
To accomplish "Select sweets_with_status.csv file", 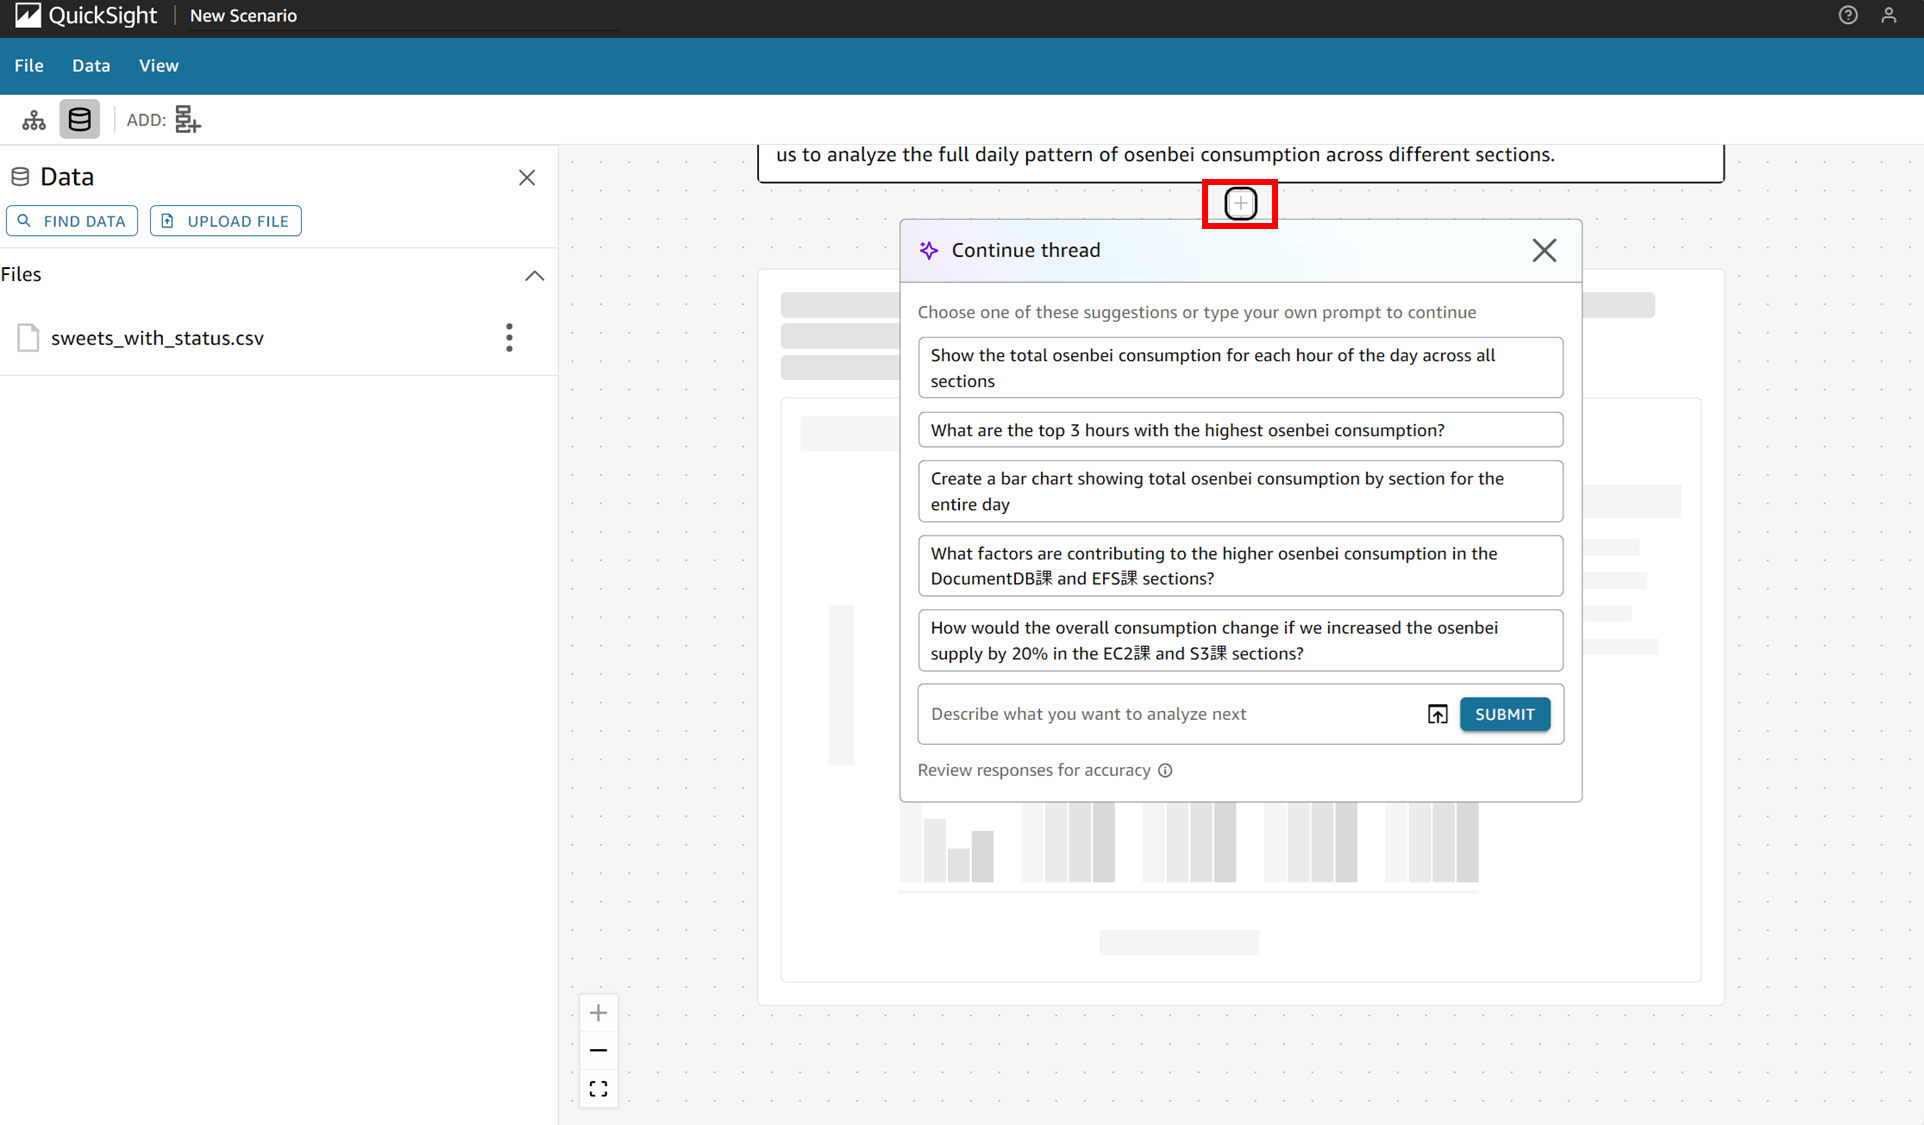I will point(157,338).
